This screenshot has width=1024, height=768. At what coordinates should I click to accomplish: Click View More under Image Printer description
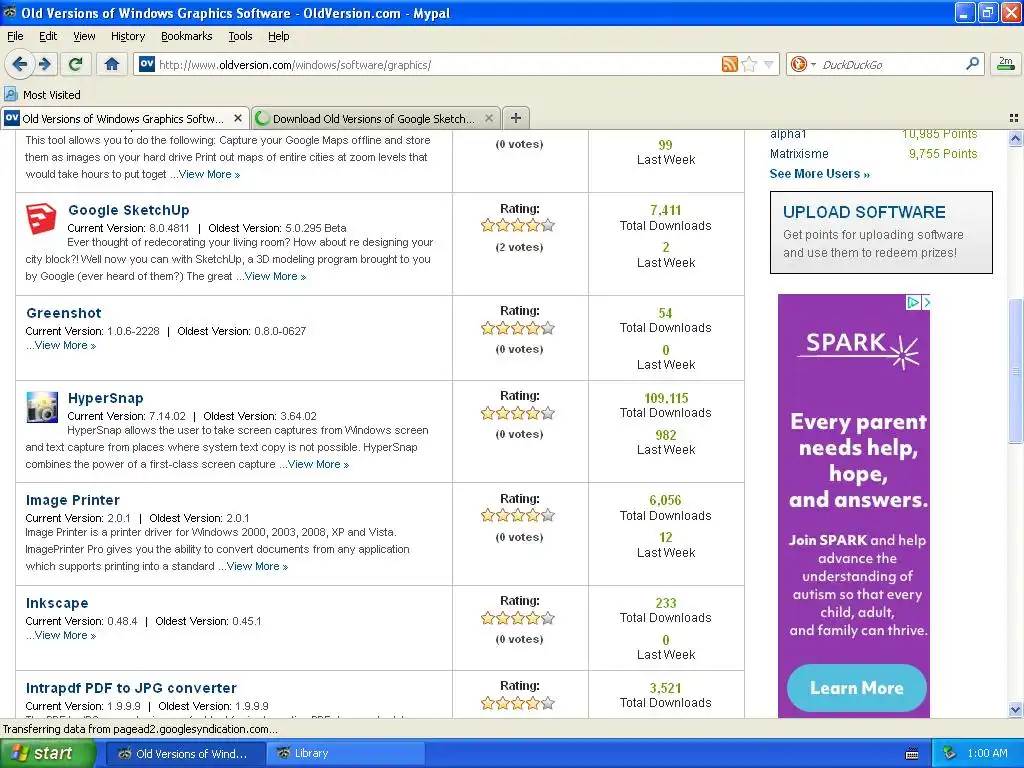click(x=257, y=566)
